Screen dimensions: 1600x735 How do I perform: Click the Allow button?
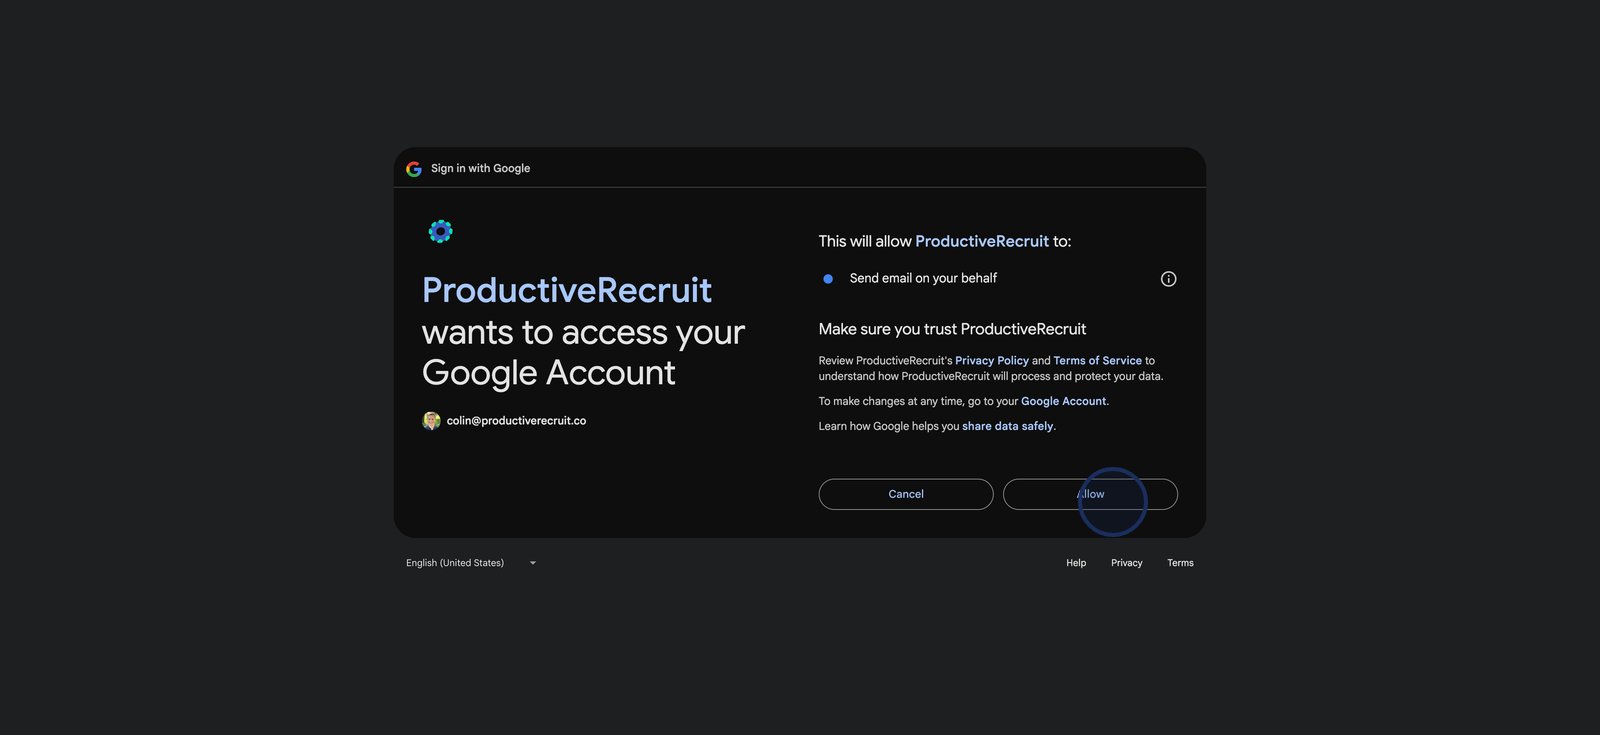pyautogui.click(x=1090, y=494)
